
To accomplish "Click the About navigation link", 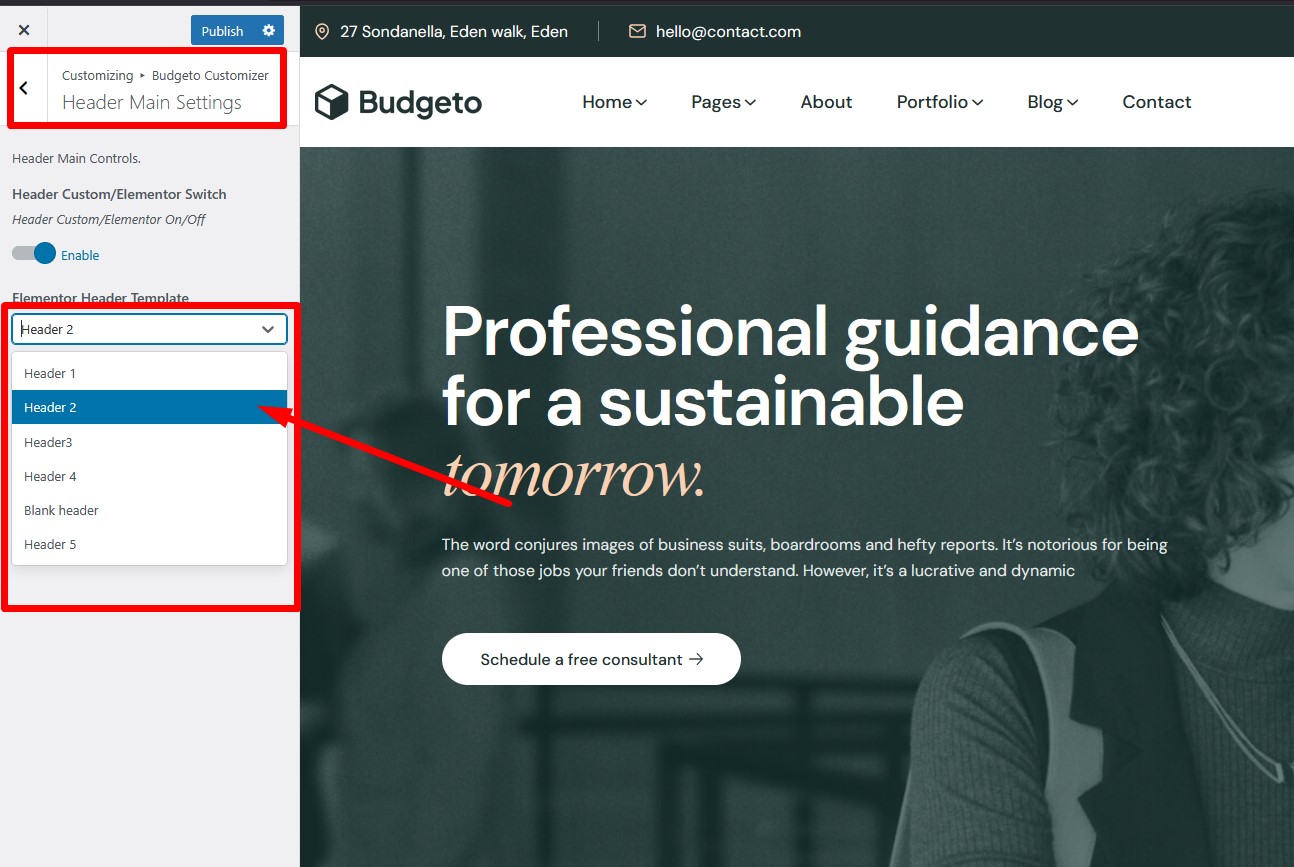I will 826,102.
